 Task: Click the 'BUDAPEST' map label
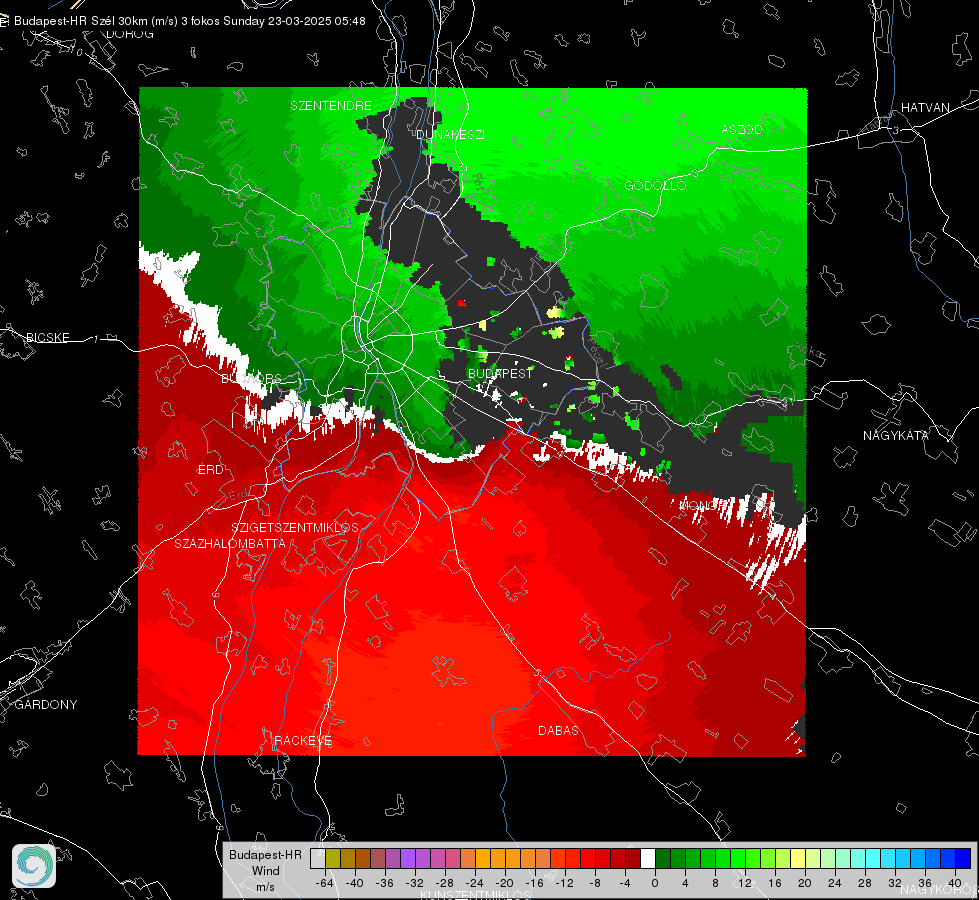click(500, 373)
